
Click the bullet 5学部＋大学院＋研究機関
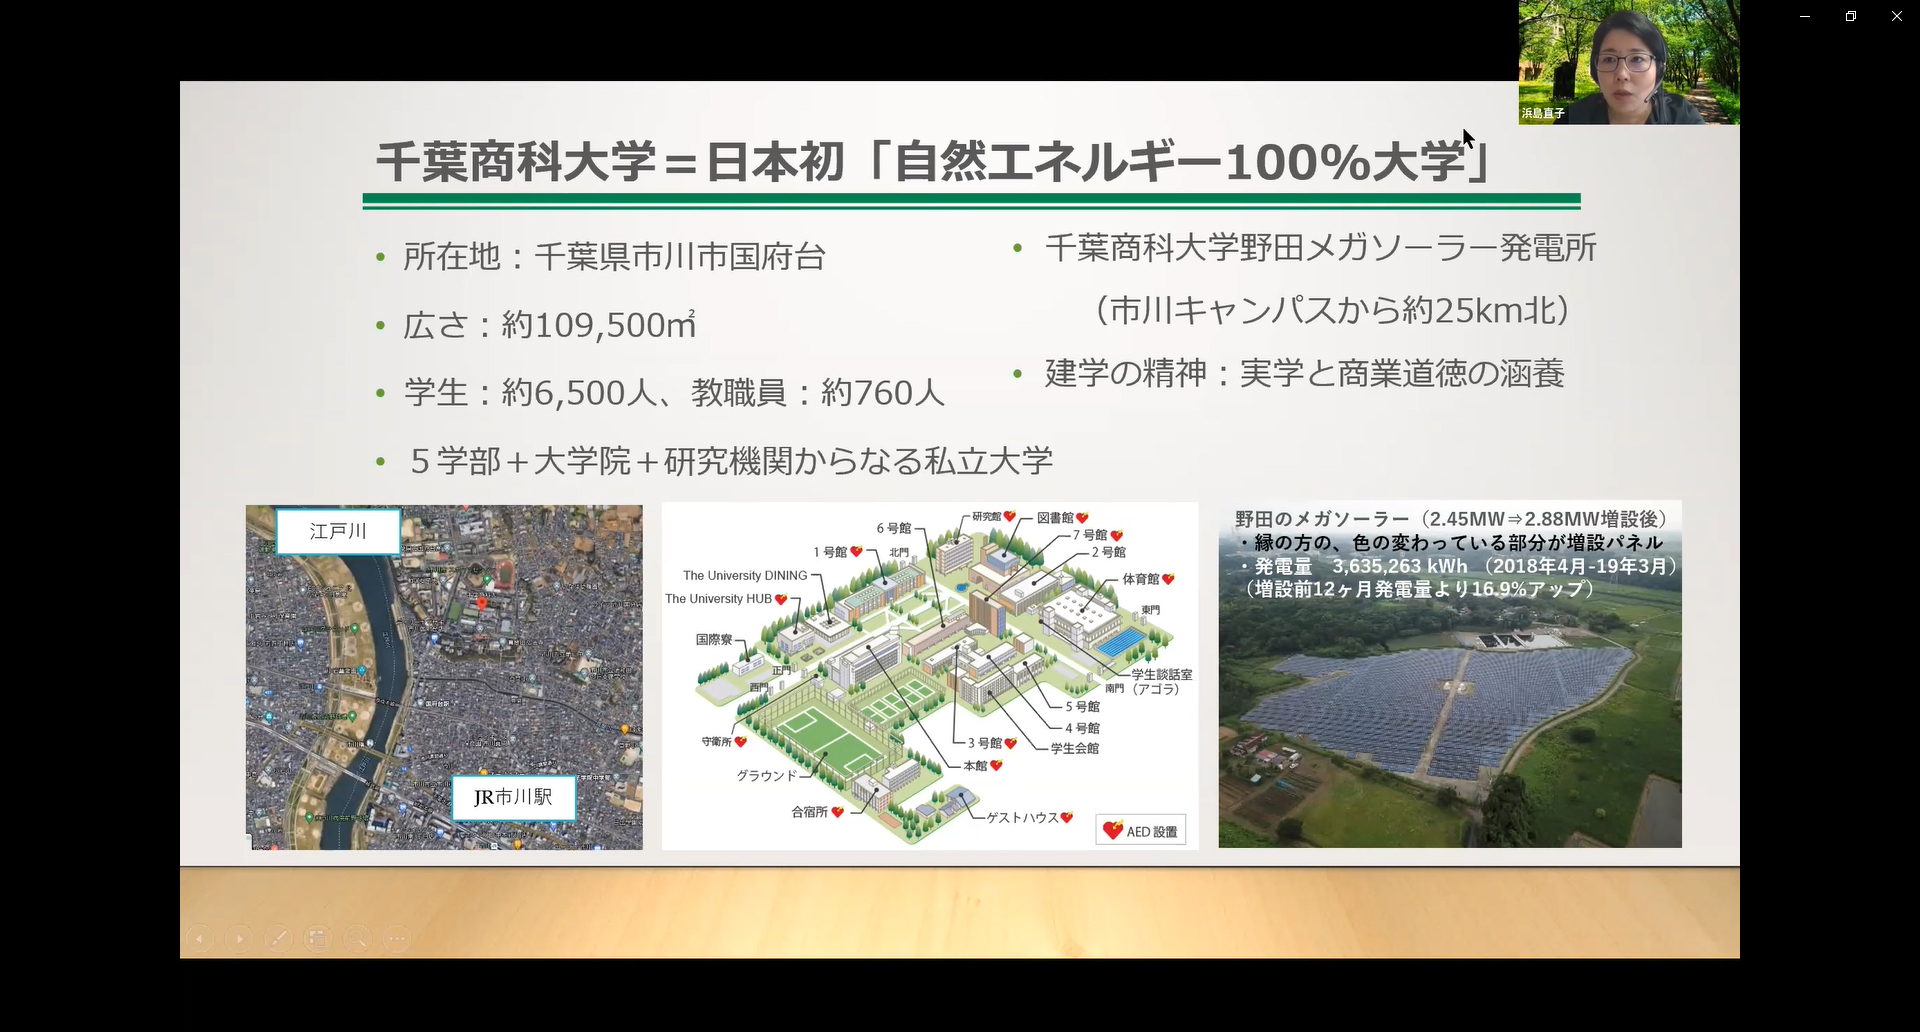tap(730, 461)
